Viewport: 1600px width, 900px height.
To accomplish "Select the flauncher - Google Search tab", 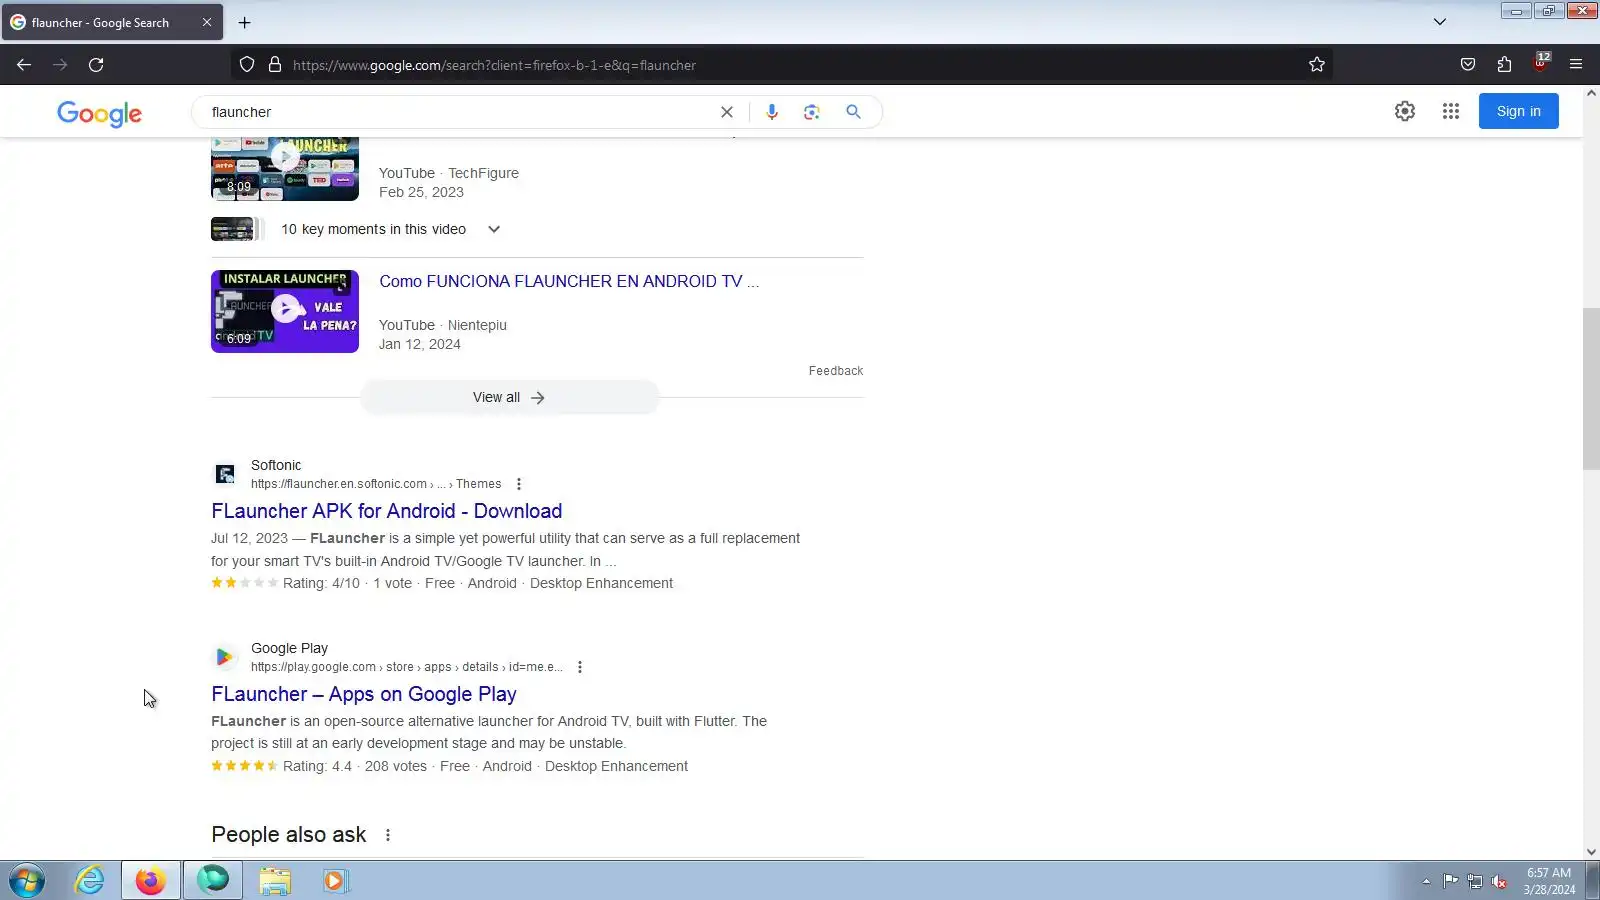I will click(x=112, y=22).
